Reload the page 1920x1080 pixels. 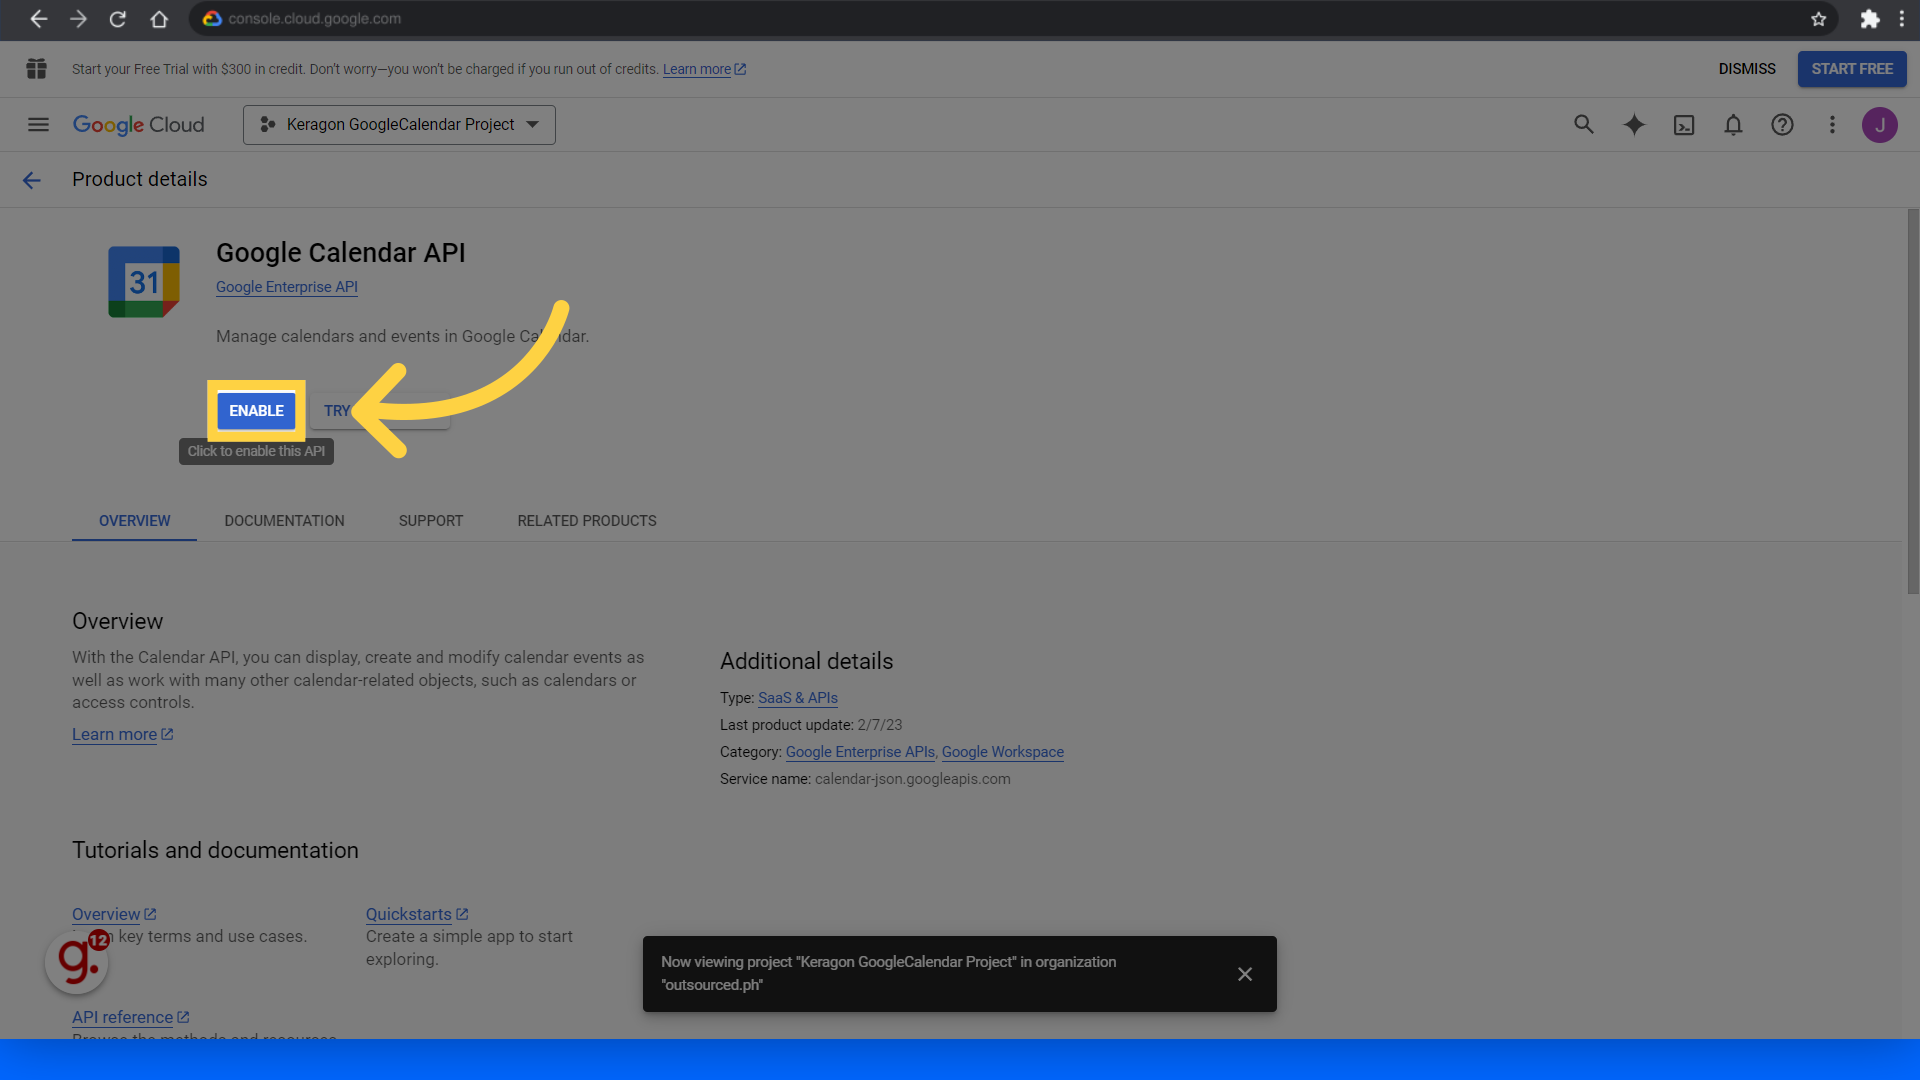(x=118, y=19)
